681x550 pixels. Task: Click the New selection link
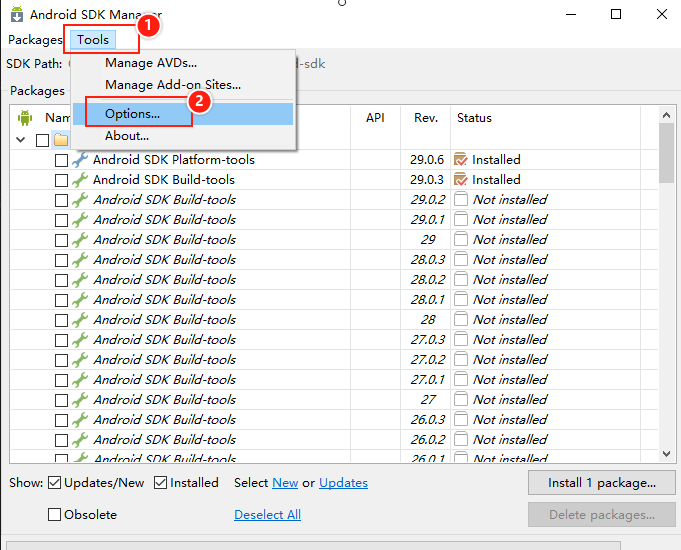tap(285, 483)
